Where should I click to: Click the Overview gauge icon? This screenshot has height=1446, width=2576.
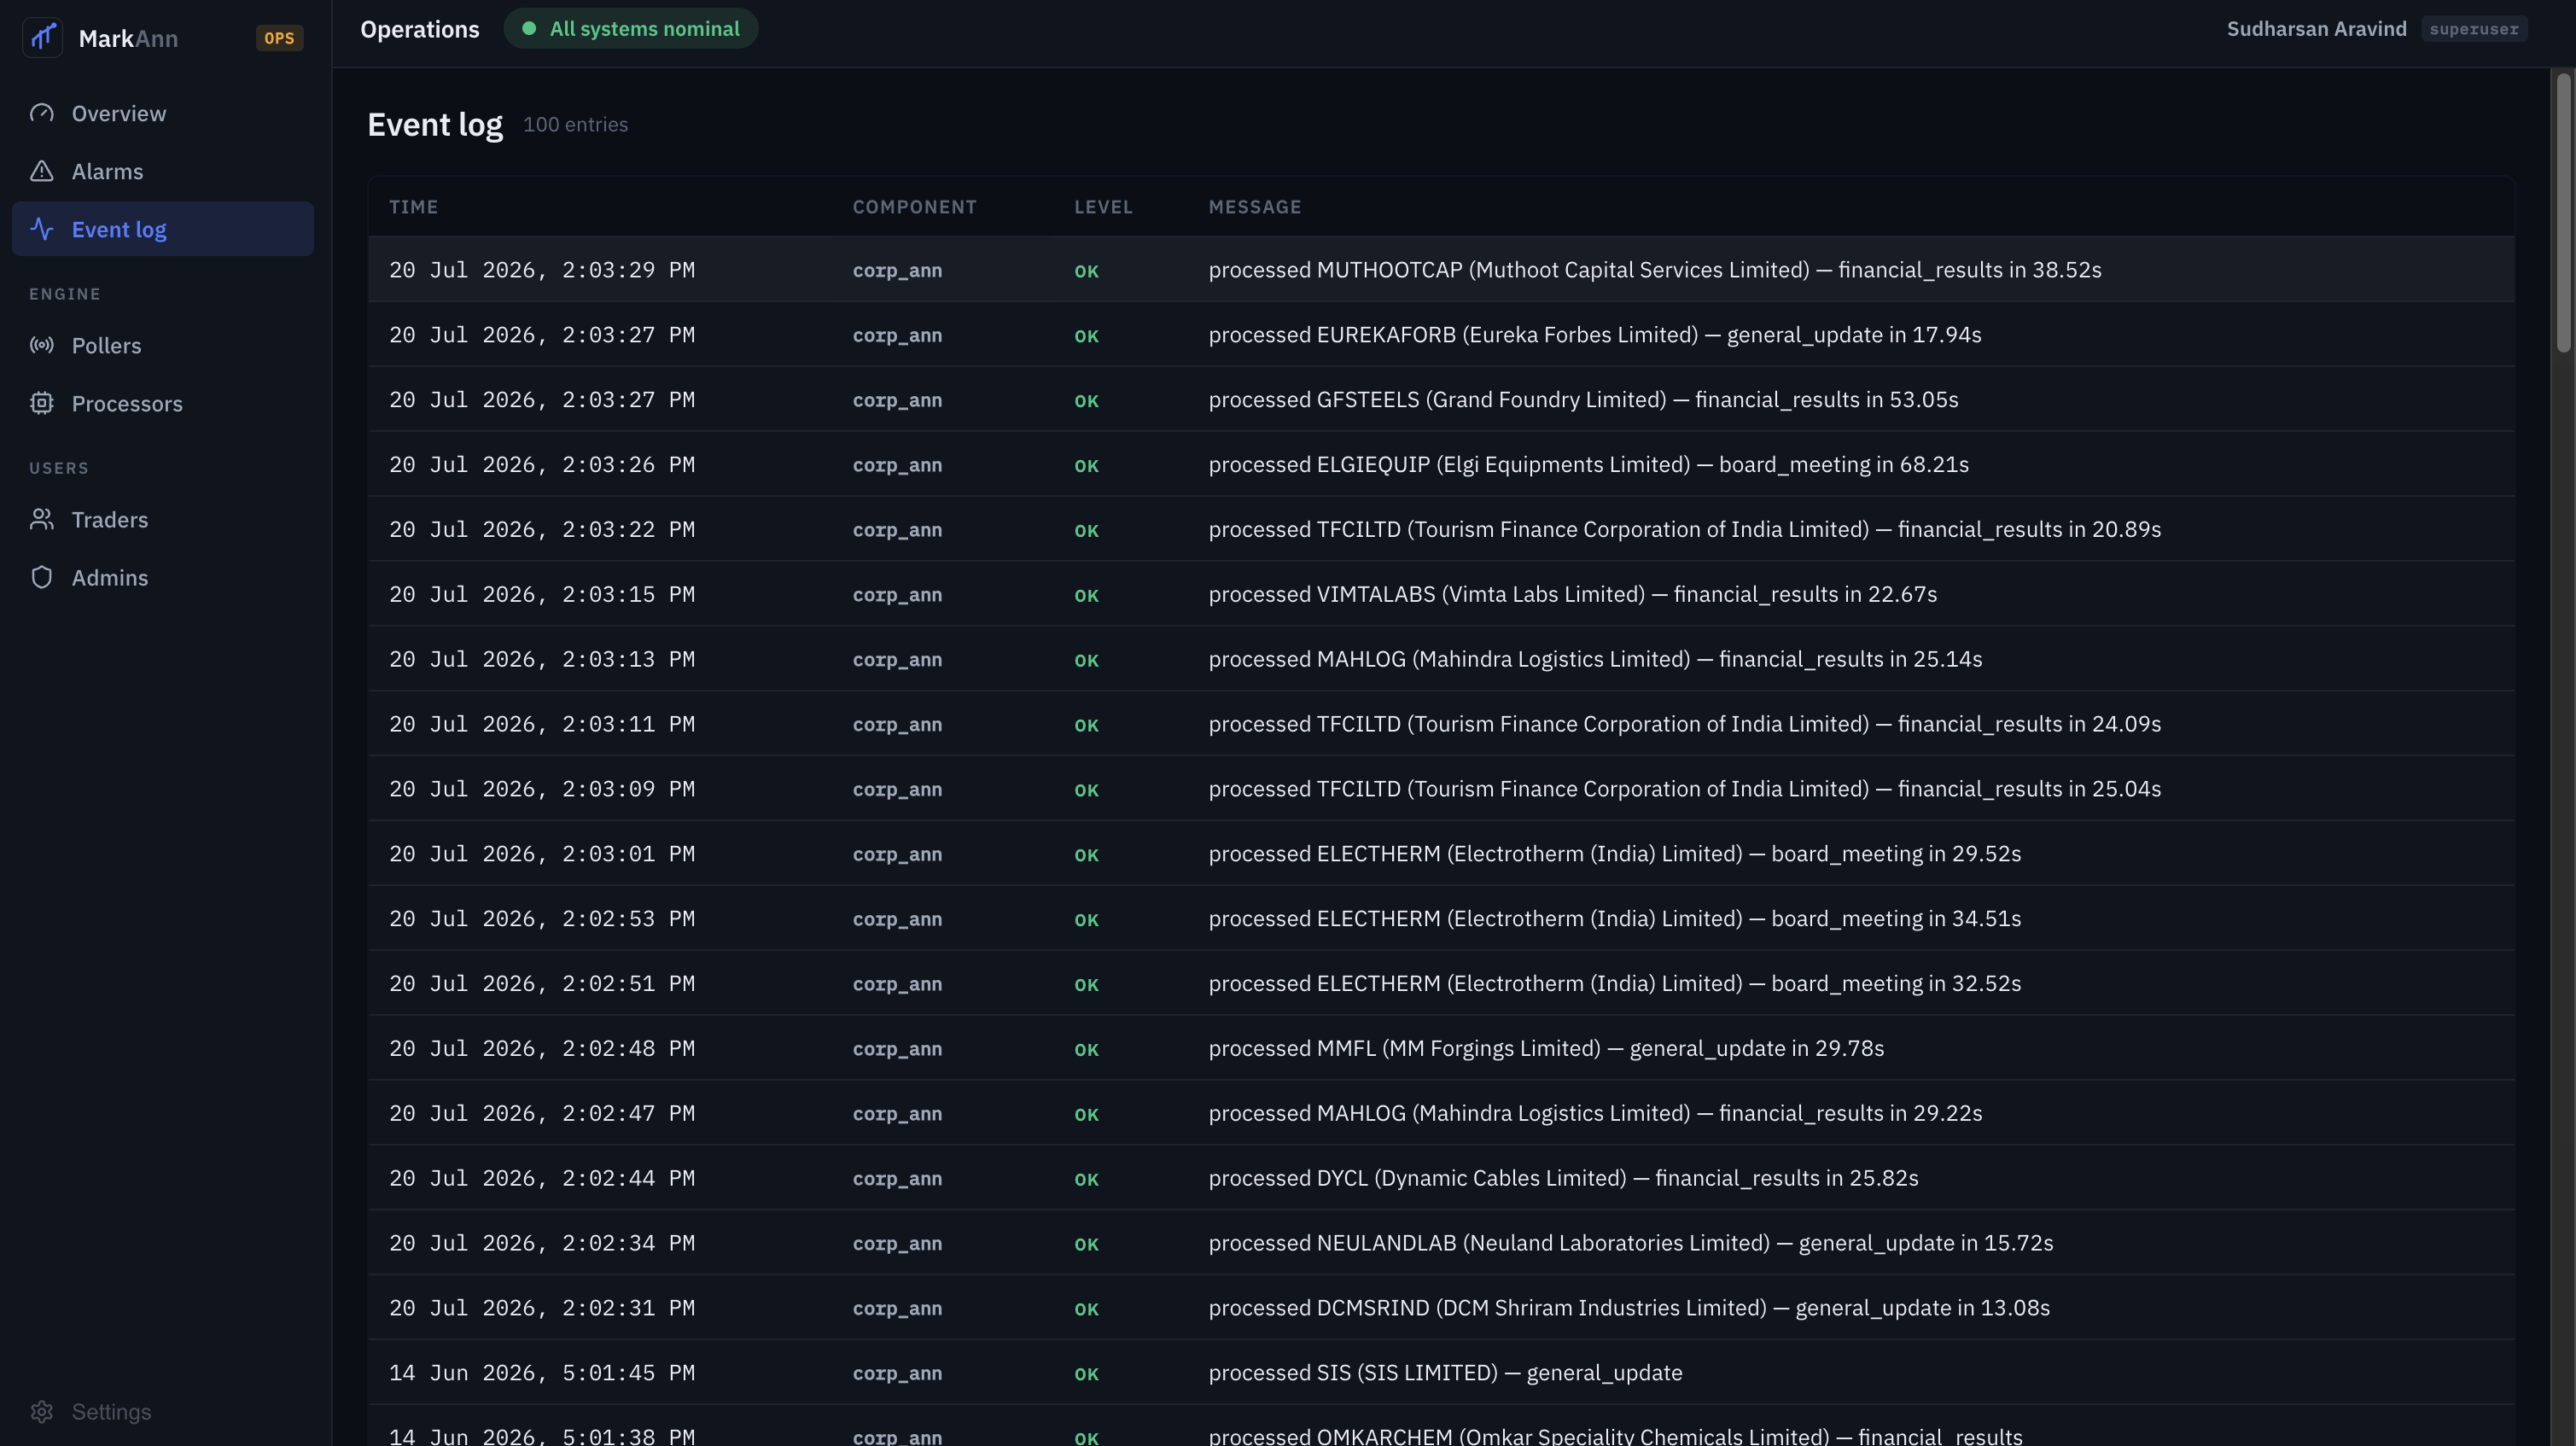click(42, 113)
